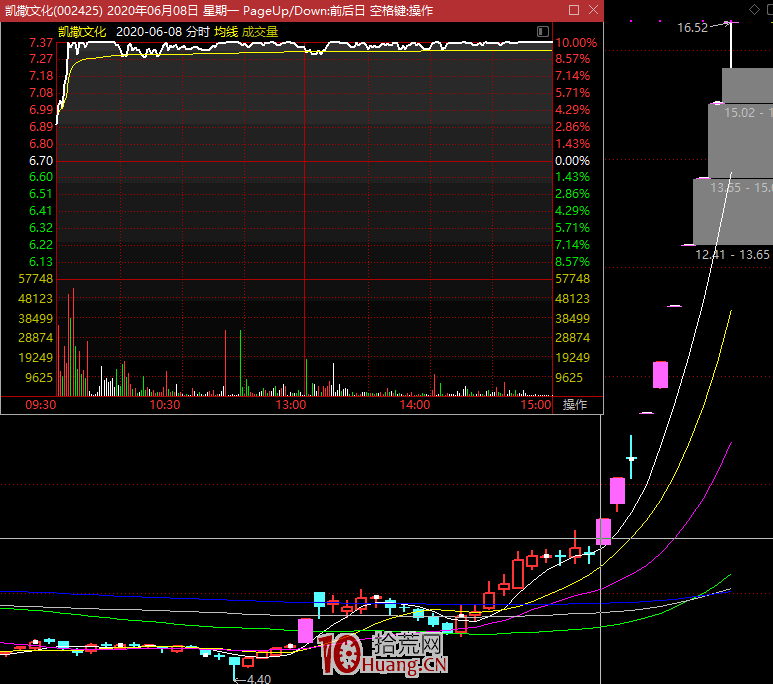Click the green 6.41 price axis label

click(x=41, y=211)
